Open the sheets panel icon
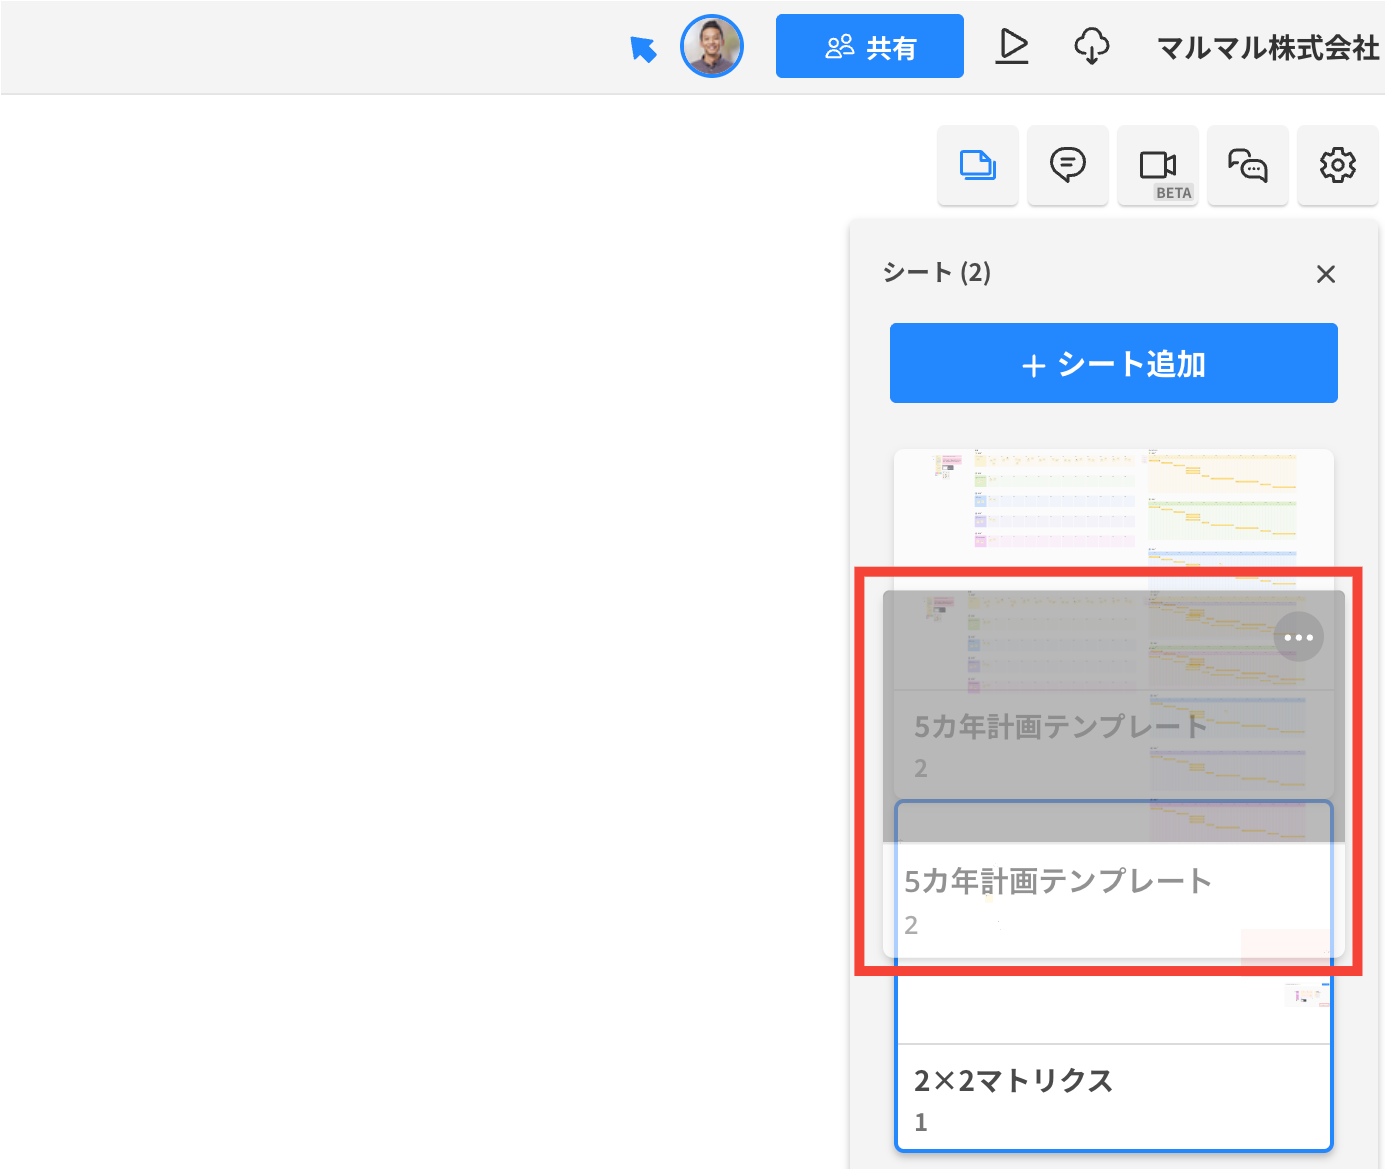 [x=977, y=165]
